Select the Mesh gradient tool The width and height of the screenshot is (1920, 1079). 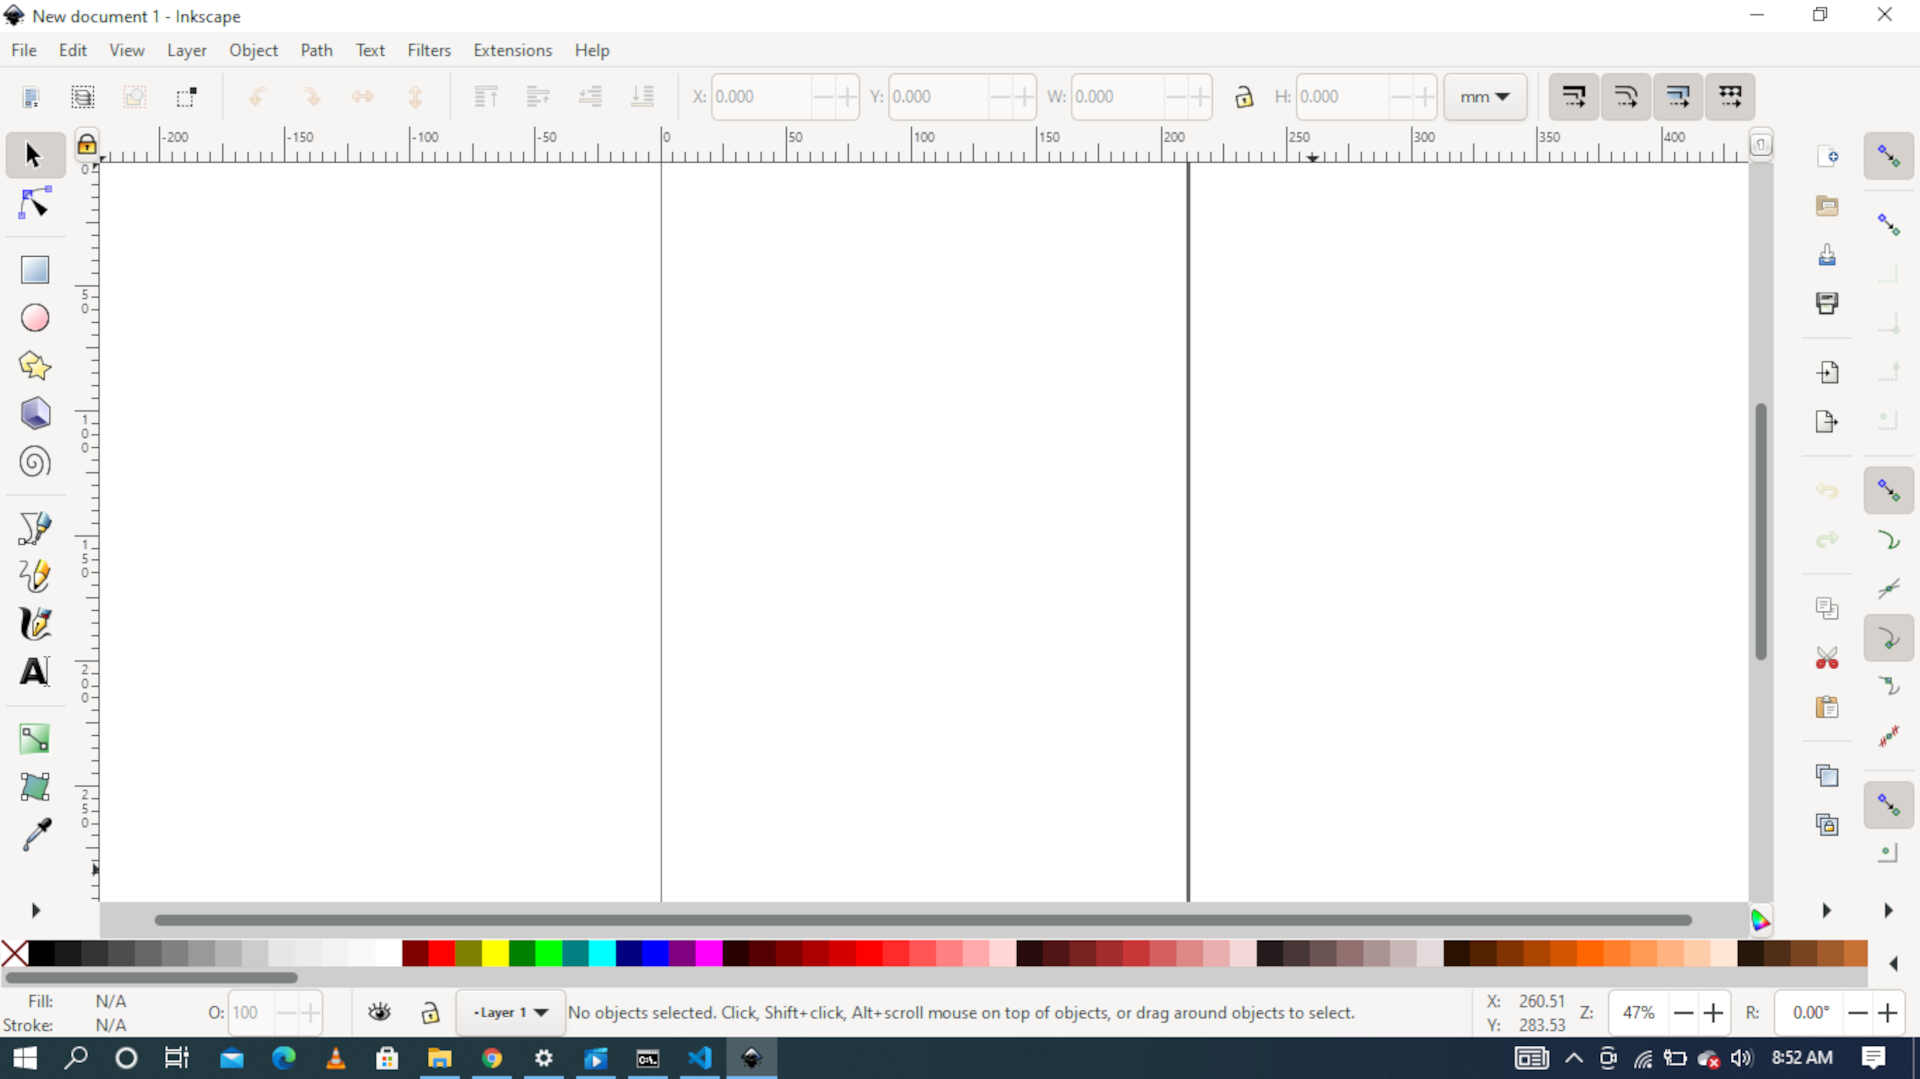pyautogui.click(x=35, y=787)
